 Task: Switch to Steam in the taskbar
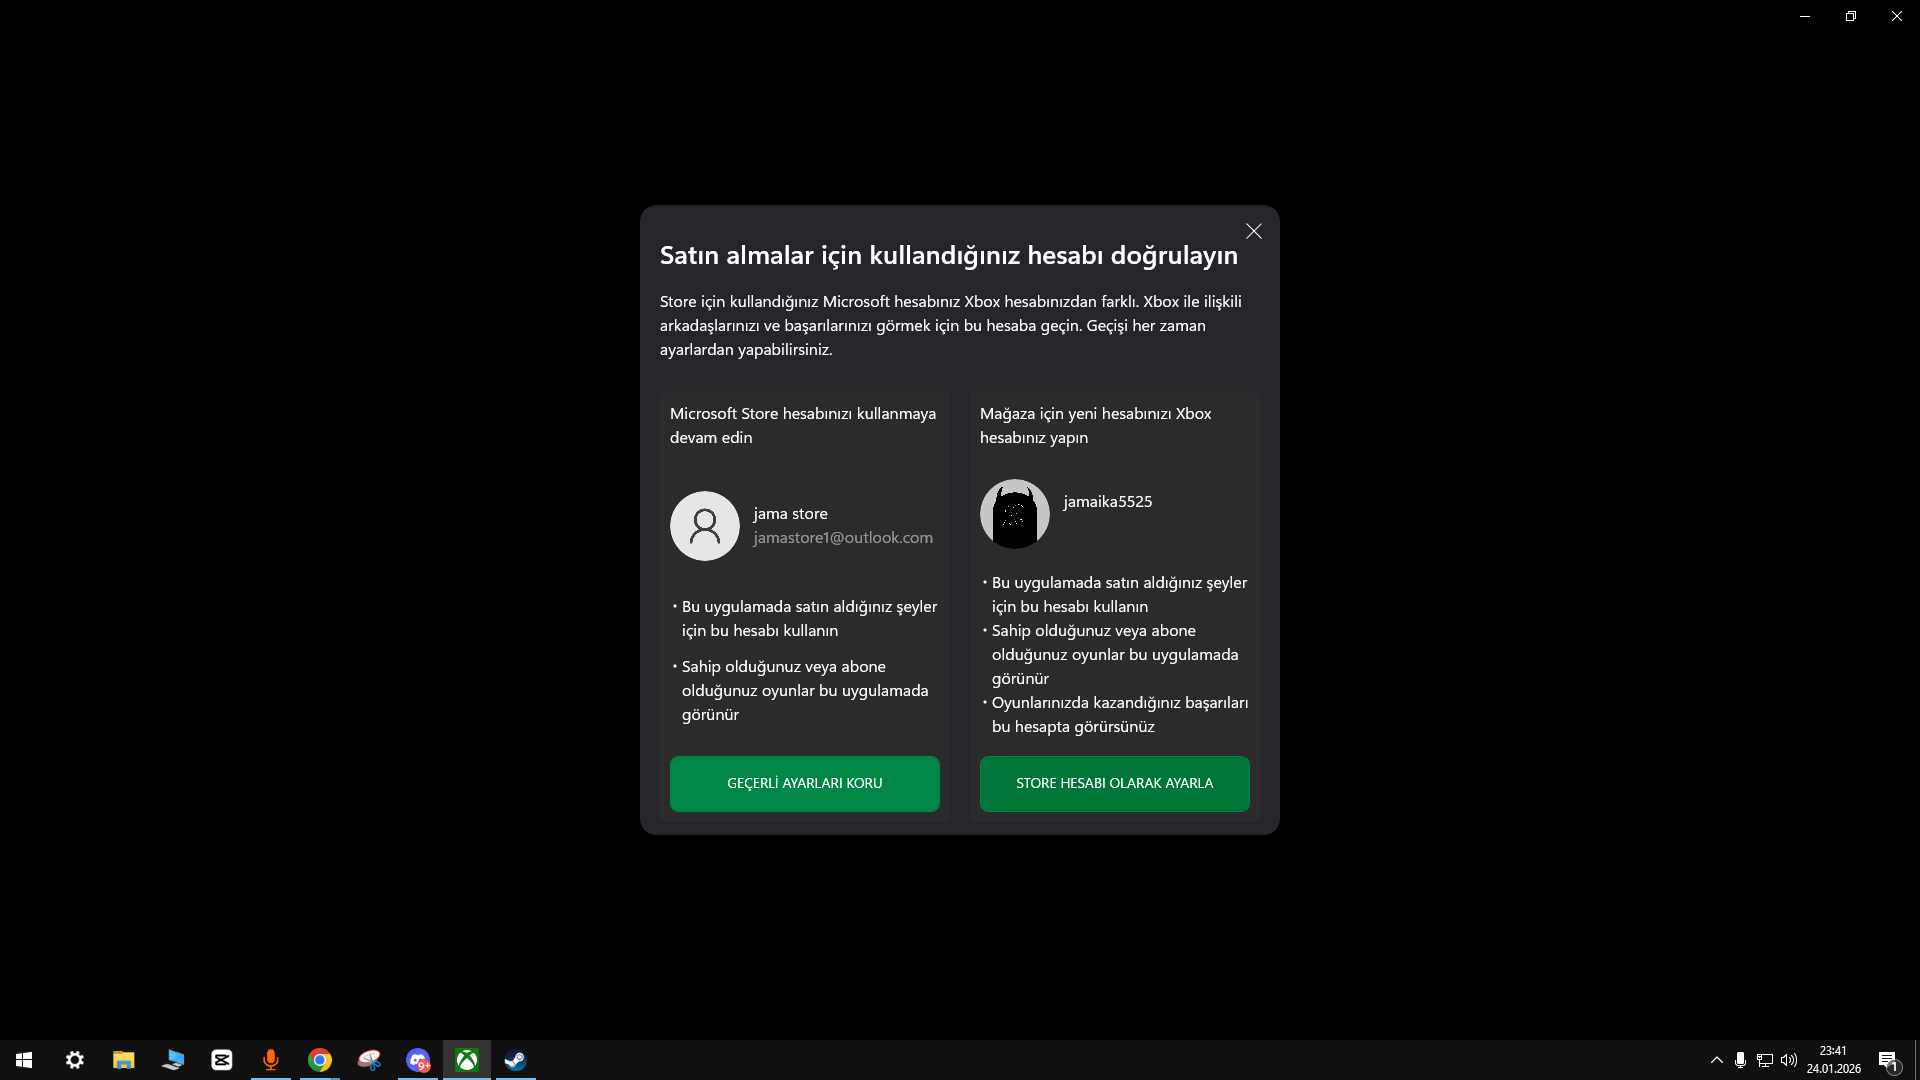point(516,1060)
